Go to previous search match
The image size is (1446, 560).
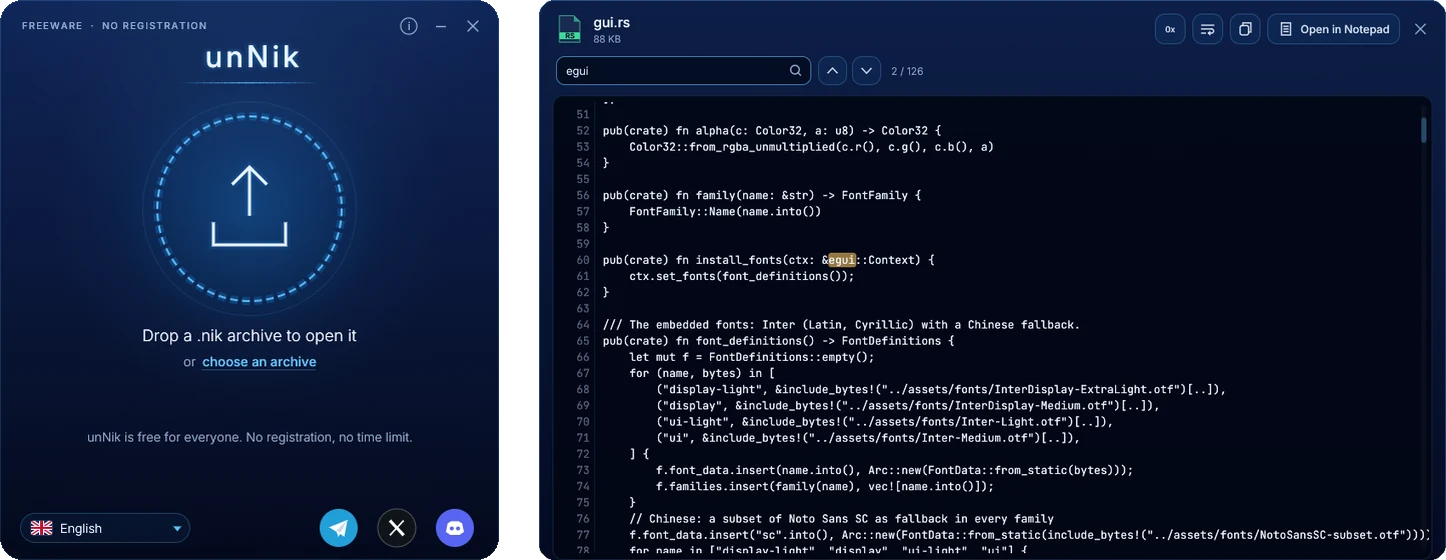[x=832, y=70]
